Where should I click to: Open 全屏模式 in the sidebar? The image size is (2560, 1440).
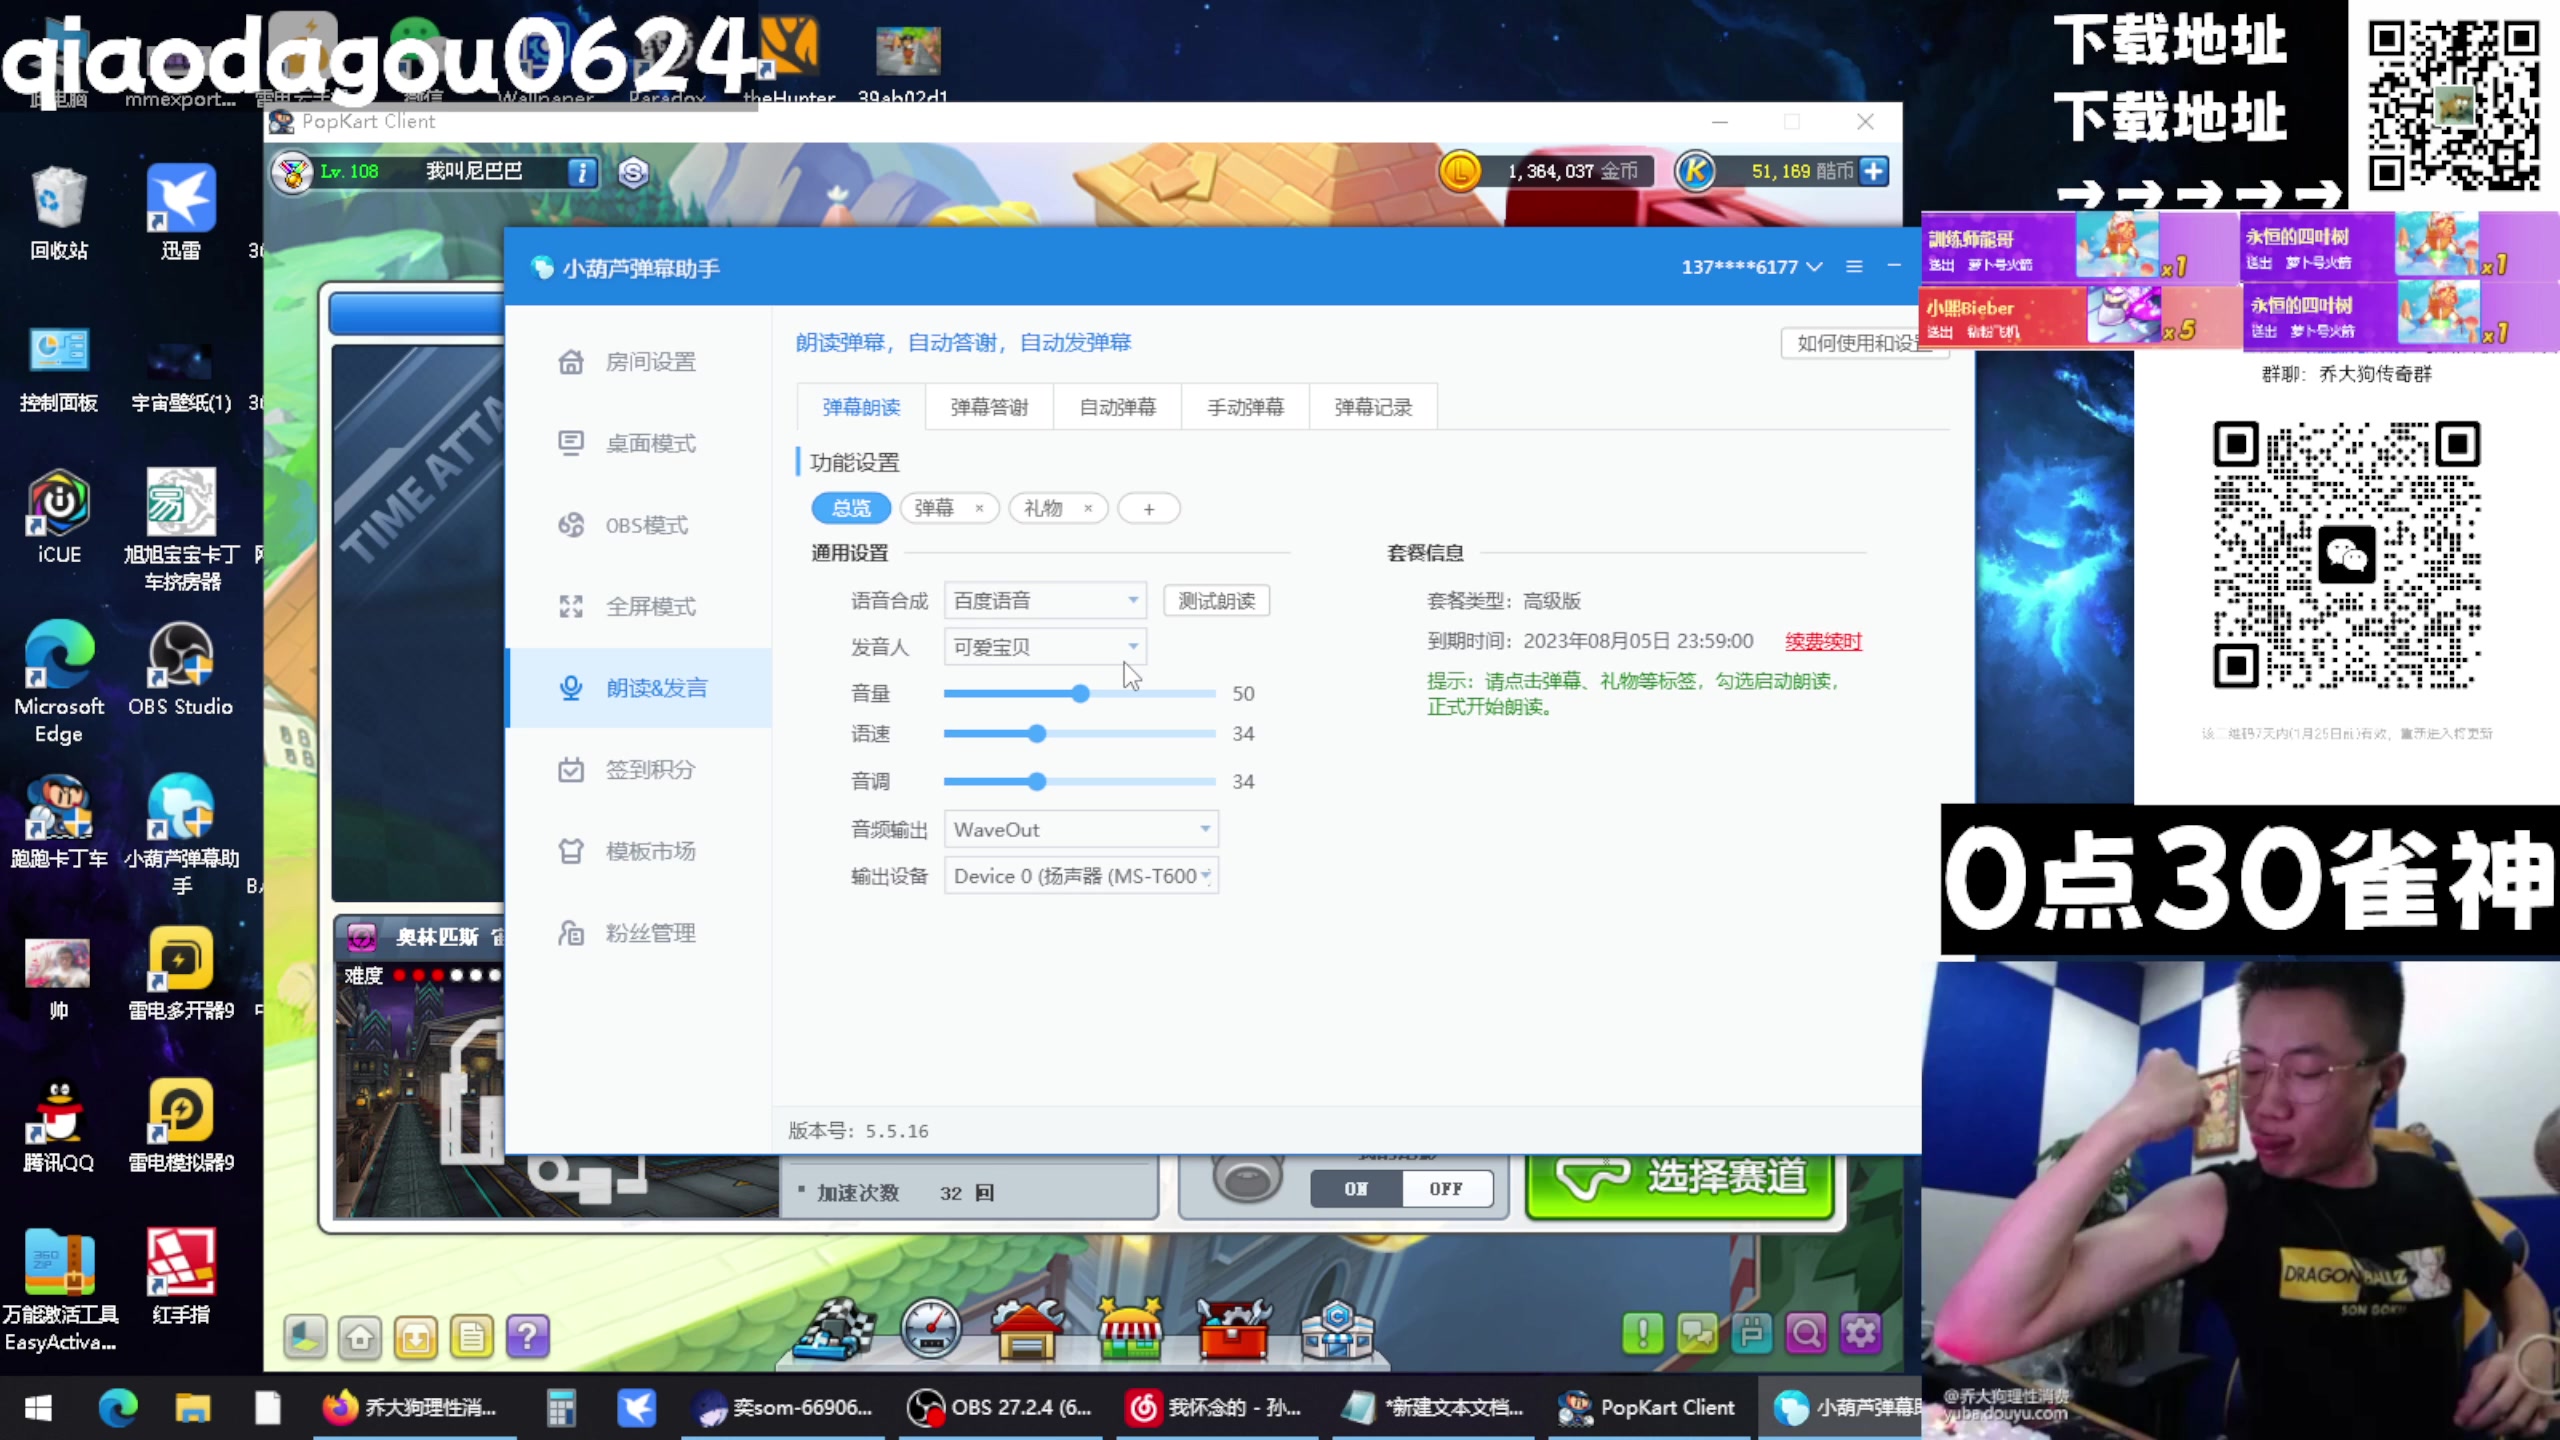[640, 606]
